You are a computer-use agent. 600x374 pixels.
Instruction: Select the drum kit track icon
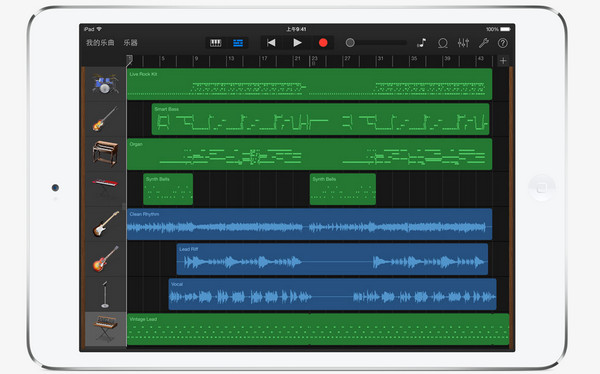pyautogui.click(x=105, y=84)
